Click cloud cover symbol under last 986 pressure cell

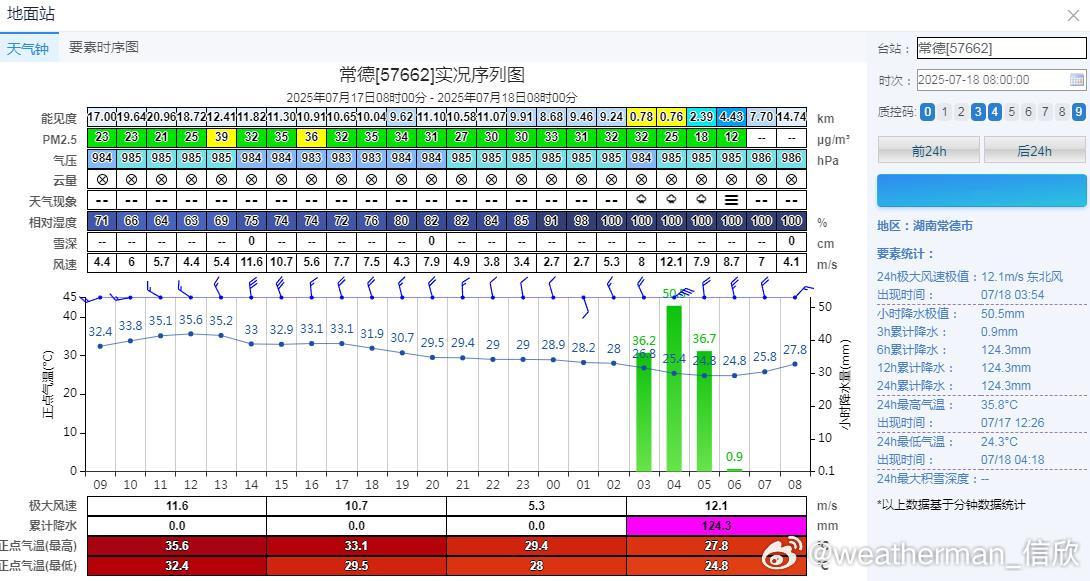(791, 179)
